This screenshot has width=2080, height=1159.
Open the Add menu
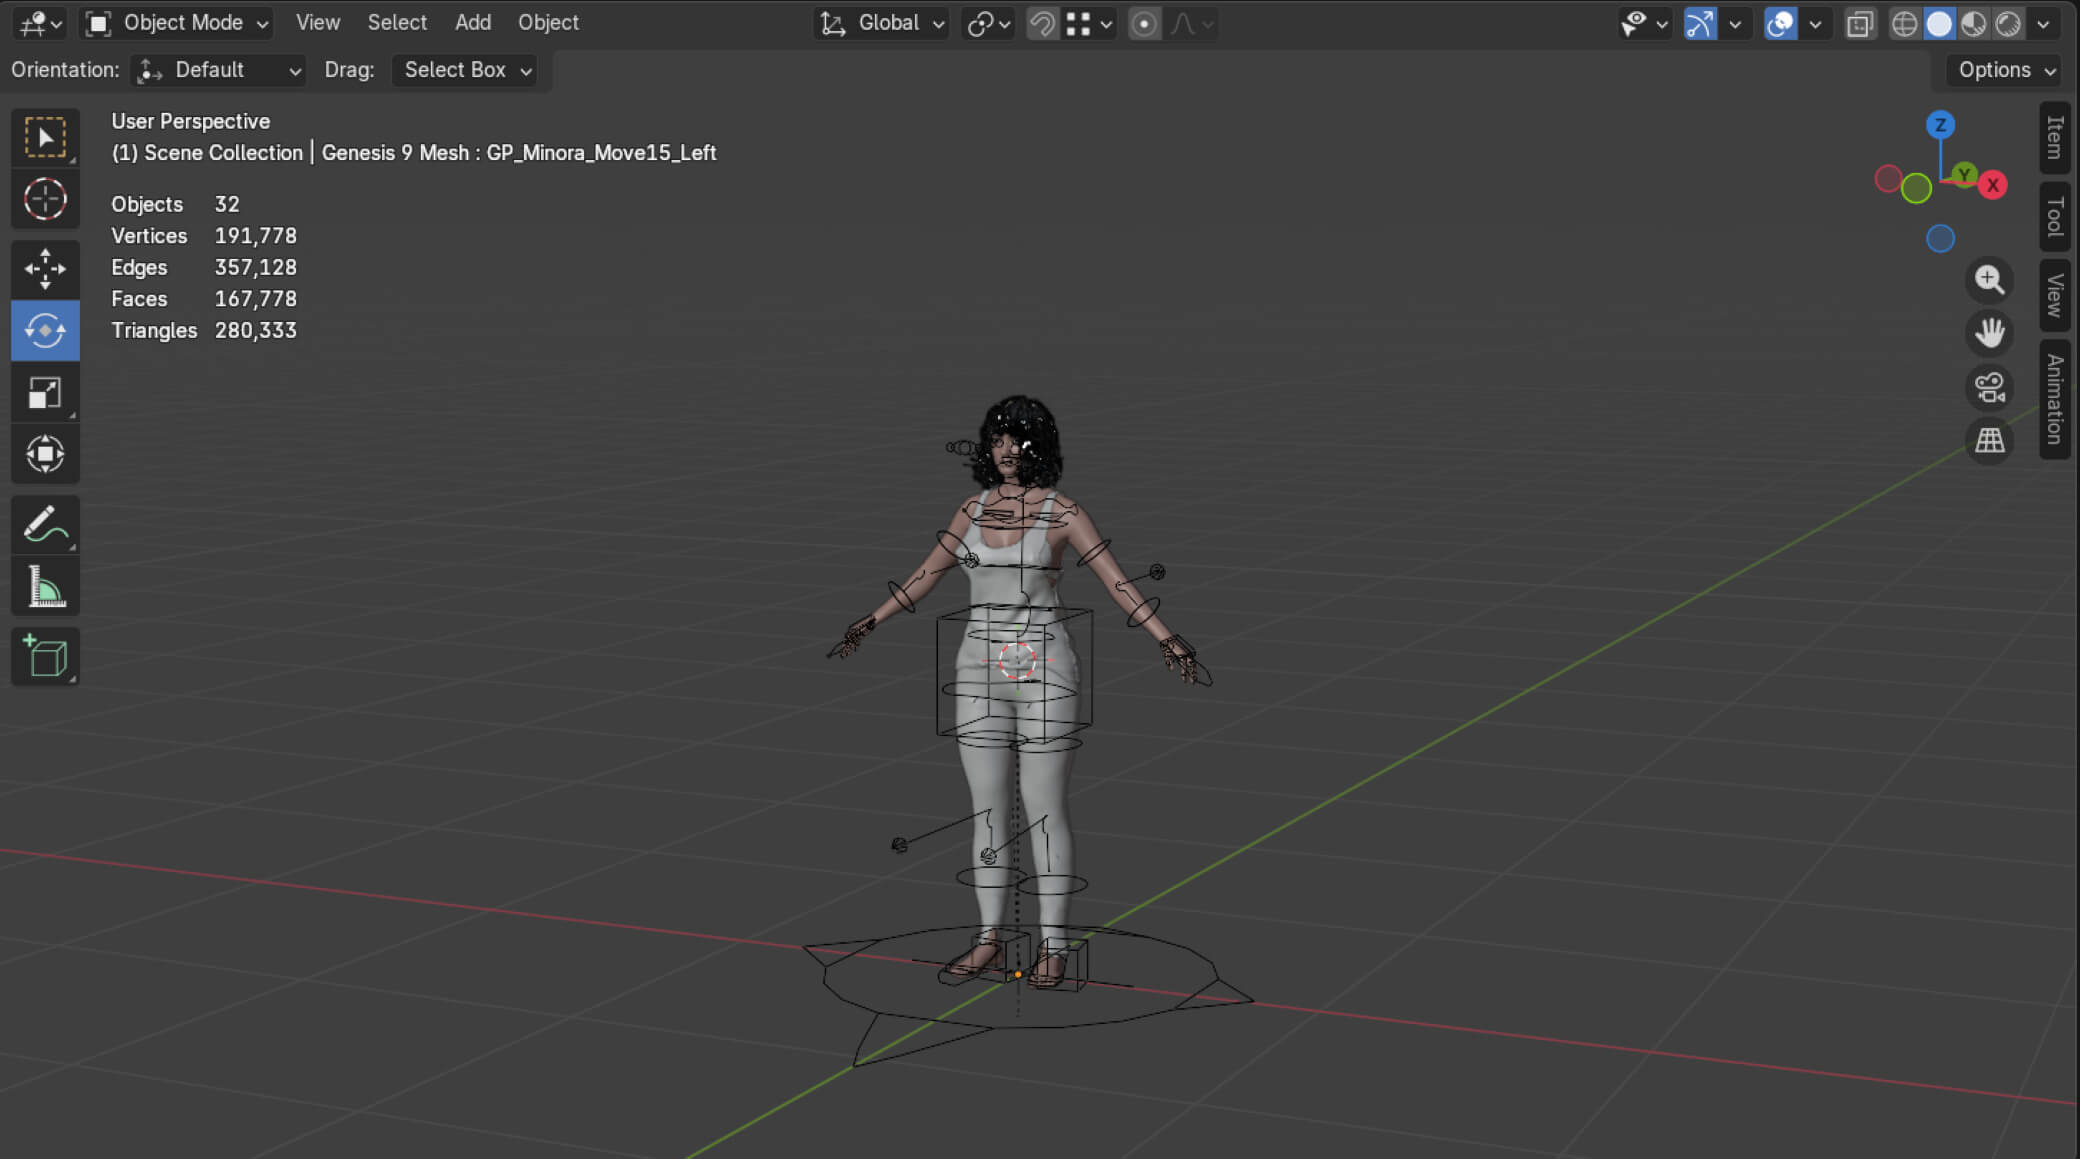(x=473, y=22)
